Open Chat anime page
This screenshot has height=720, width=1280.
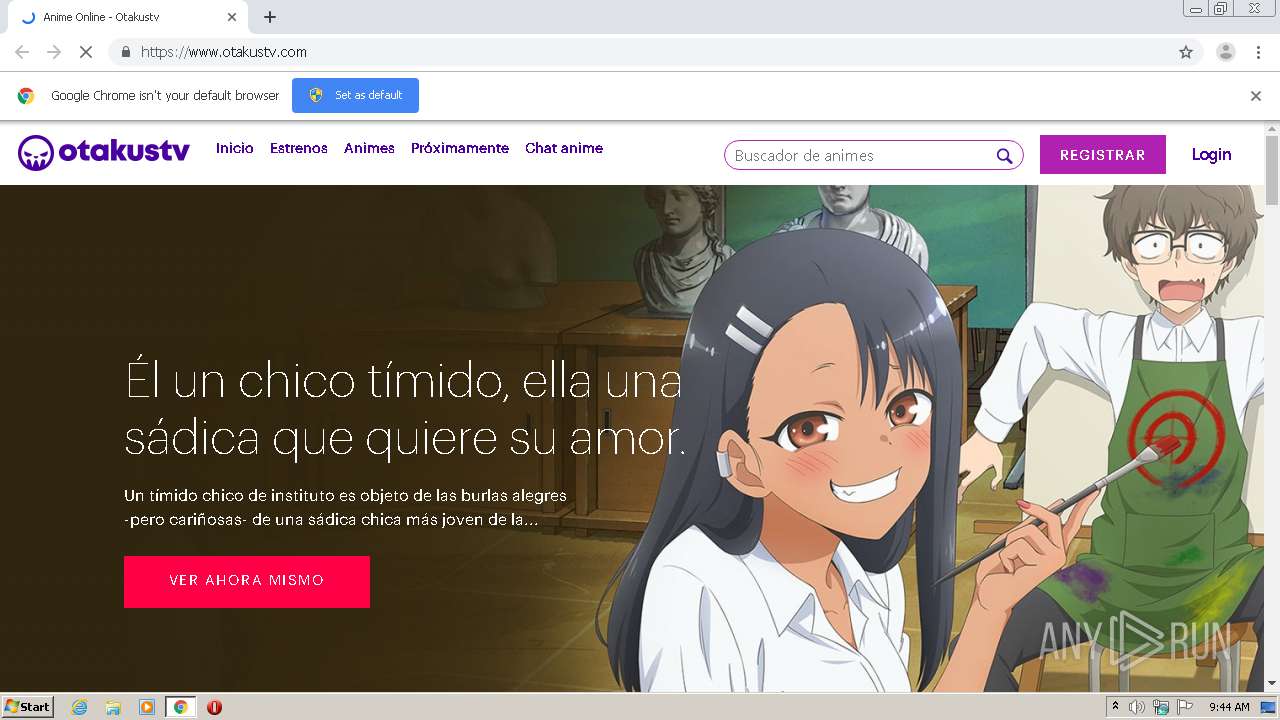point(564,148)
